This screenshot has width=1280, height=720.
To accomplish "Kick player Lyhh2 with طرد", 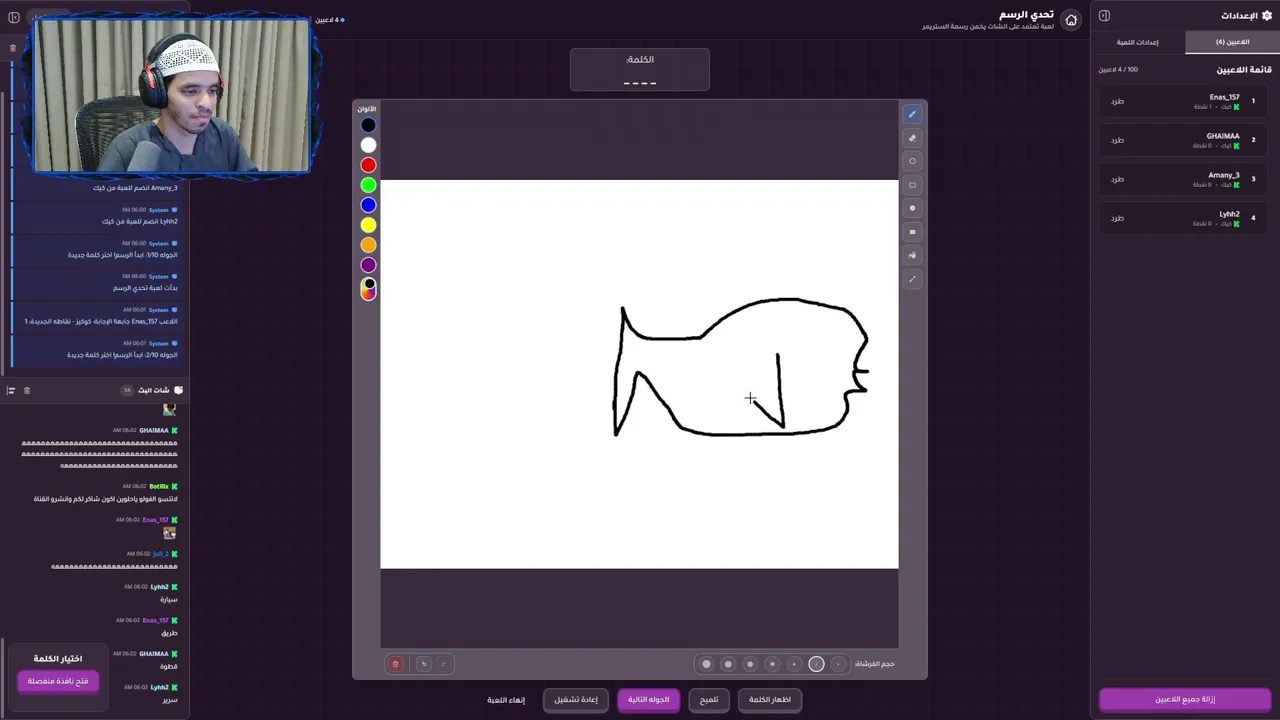I will tap(1117, 218).
